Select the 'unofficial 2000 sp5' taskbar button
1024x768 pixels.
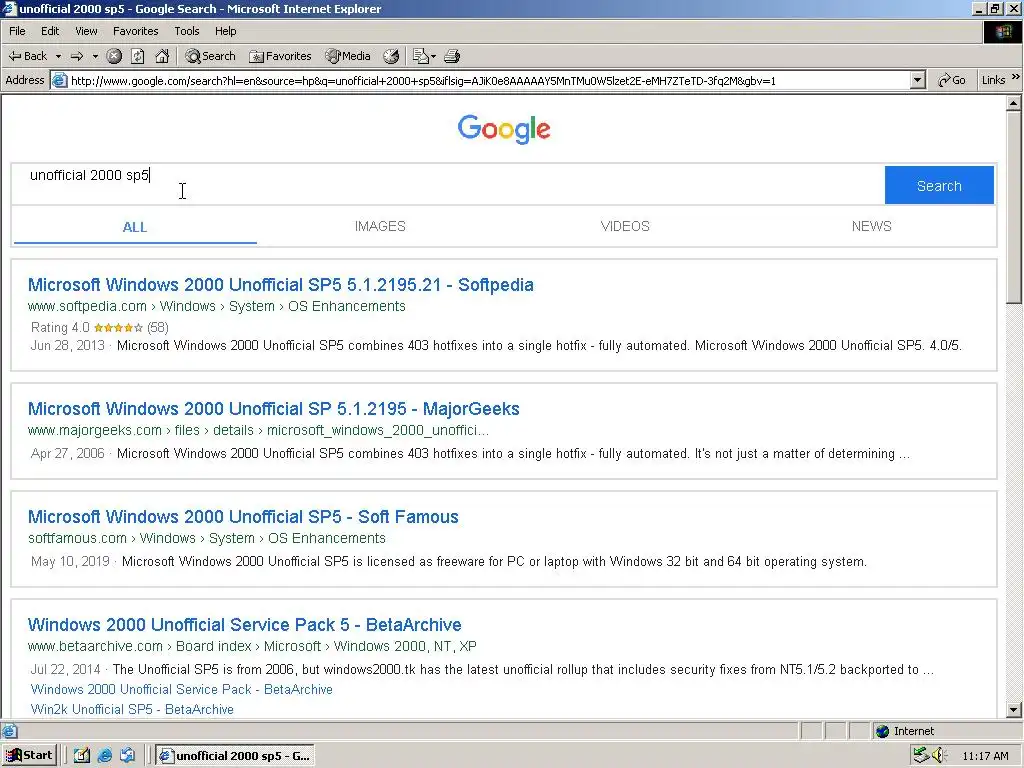[236, 756]
